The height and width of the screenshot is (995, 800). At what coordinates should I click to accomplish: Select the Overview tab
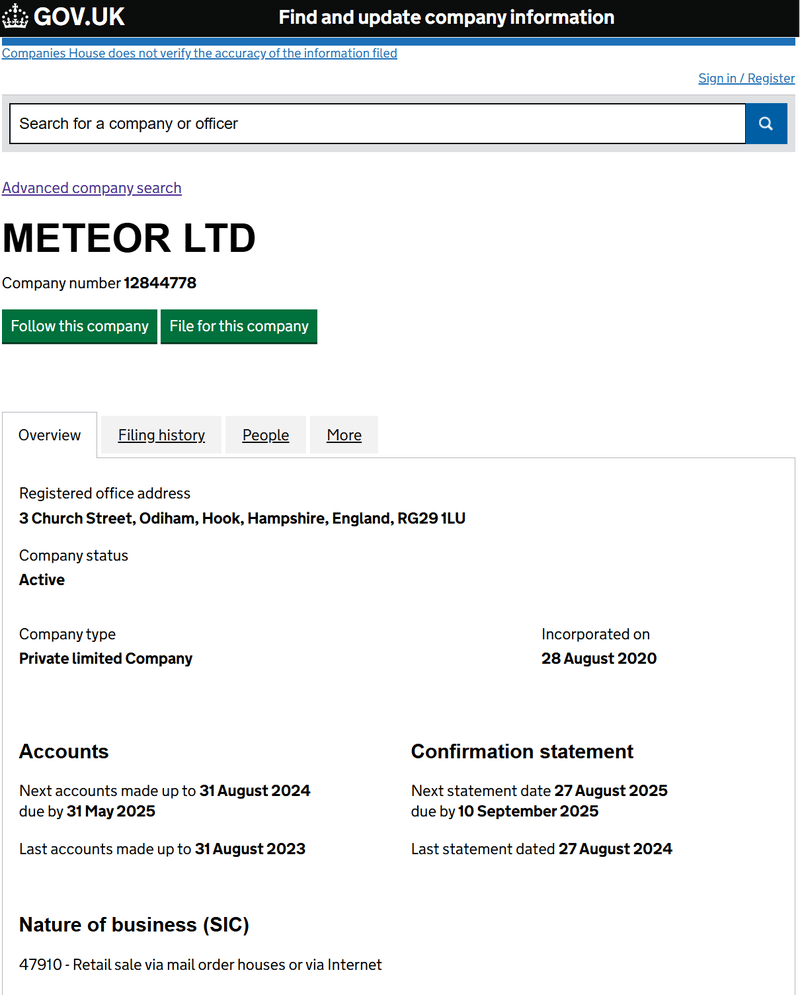click(x=49, y=435)
